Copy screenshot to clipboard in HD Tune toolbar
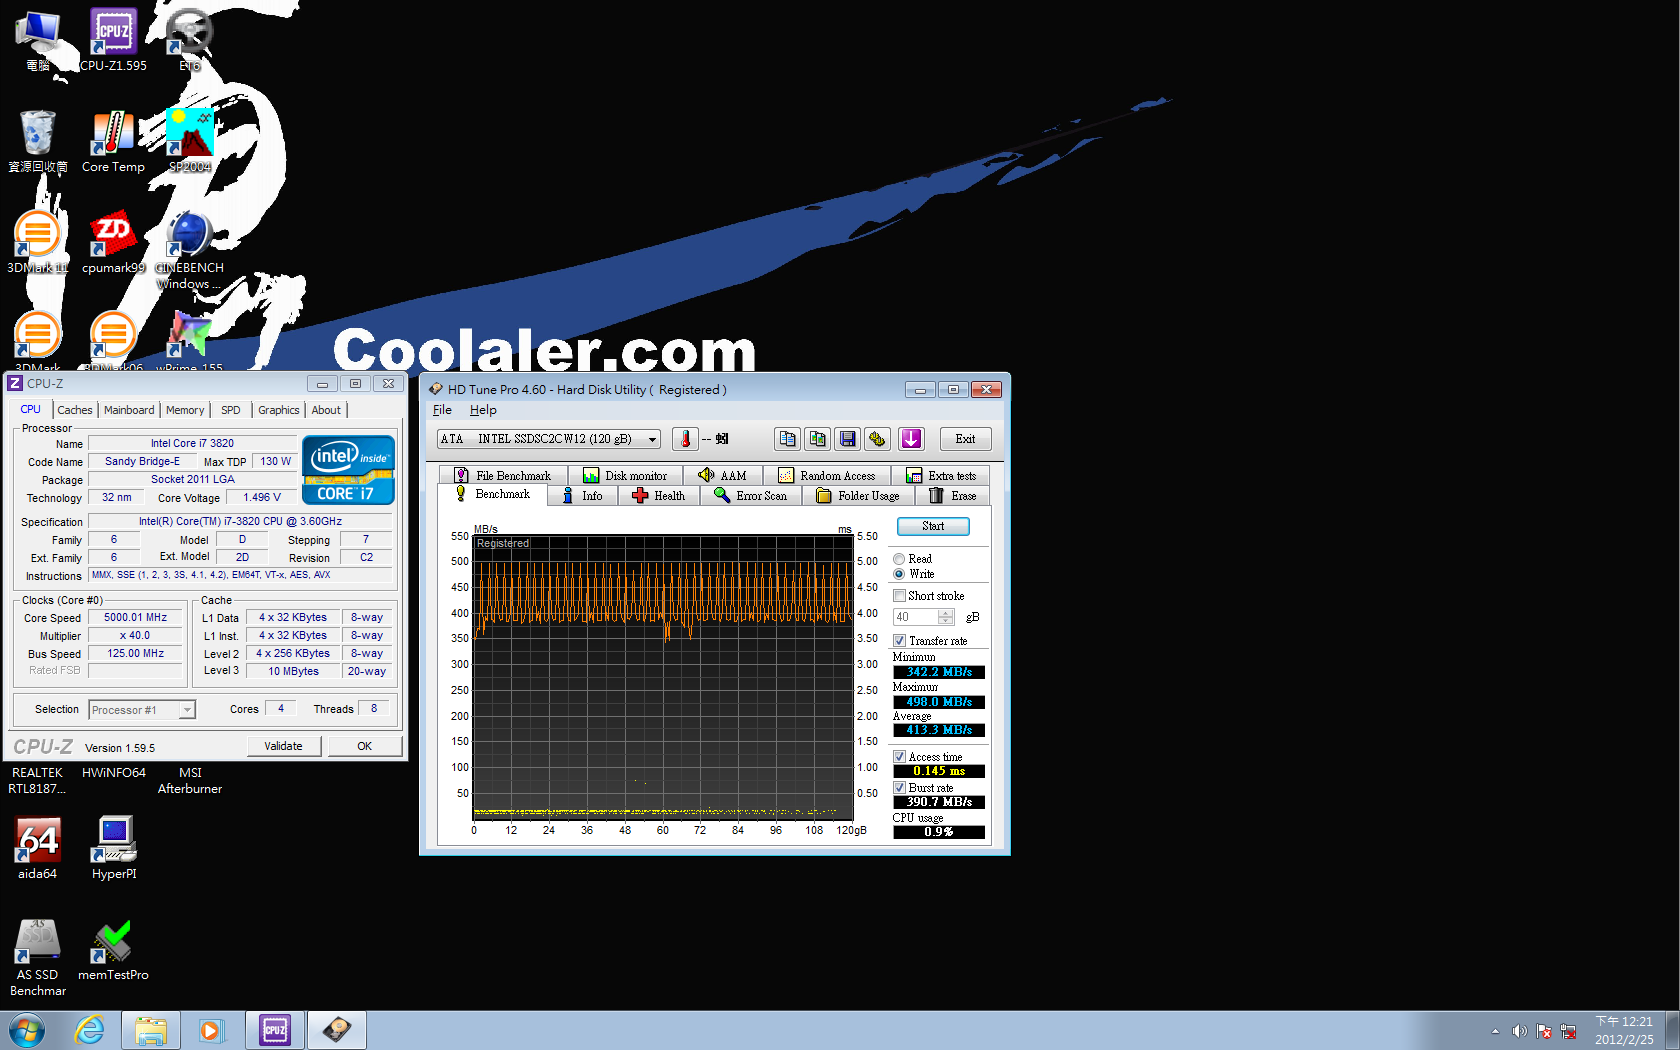 pyautogui.click(x=818, y=439)
